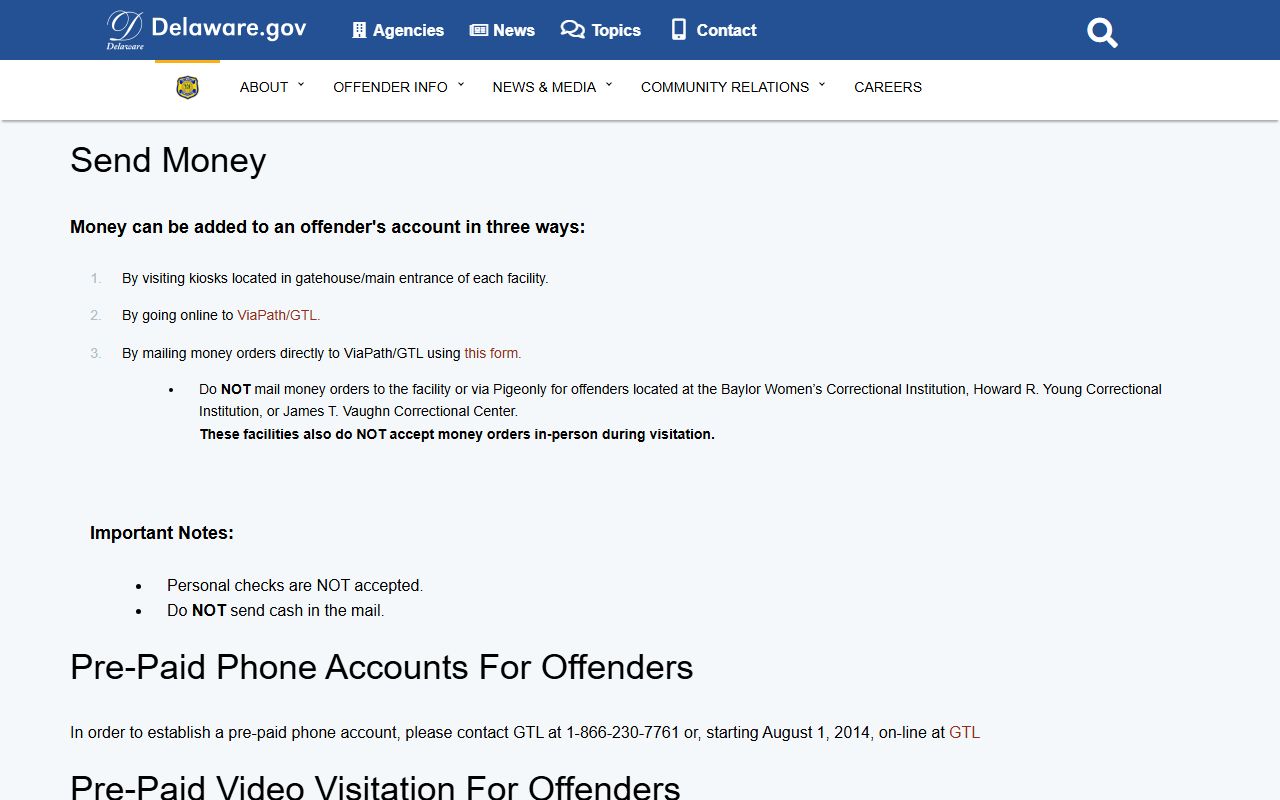This screenshot has height=800, width=1280.
Task: Click the News newspaper icon
Action: (479, 30)
